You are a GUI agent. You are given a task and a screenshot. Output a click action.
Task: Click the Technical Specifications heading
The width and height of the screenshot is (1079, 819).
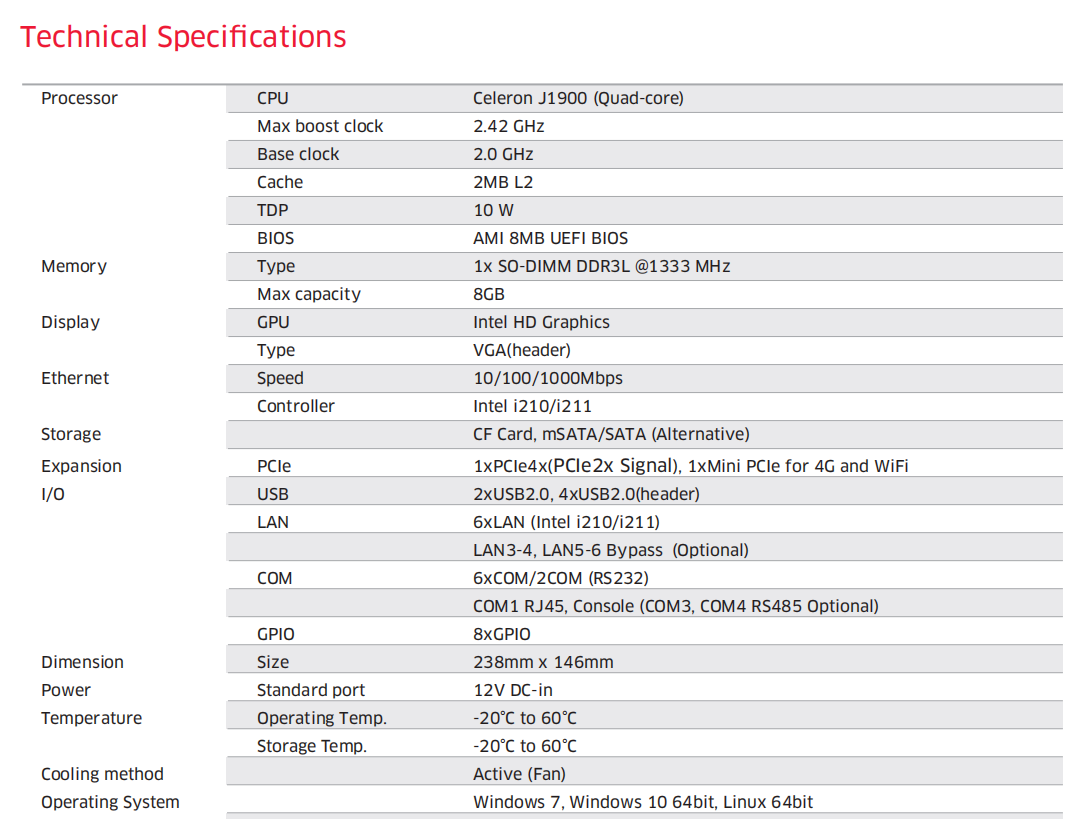(183, 37)
